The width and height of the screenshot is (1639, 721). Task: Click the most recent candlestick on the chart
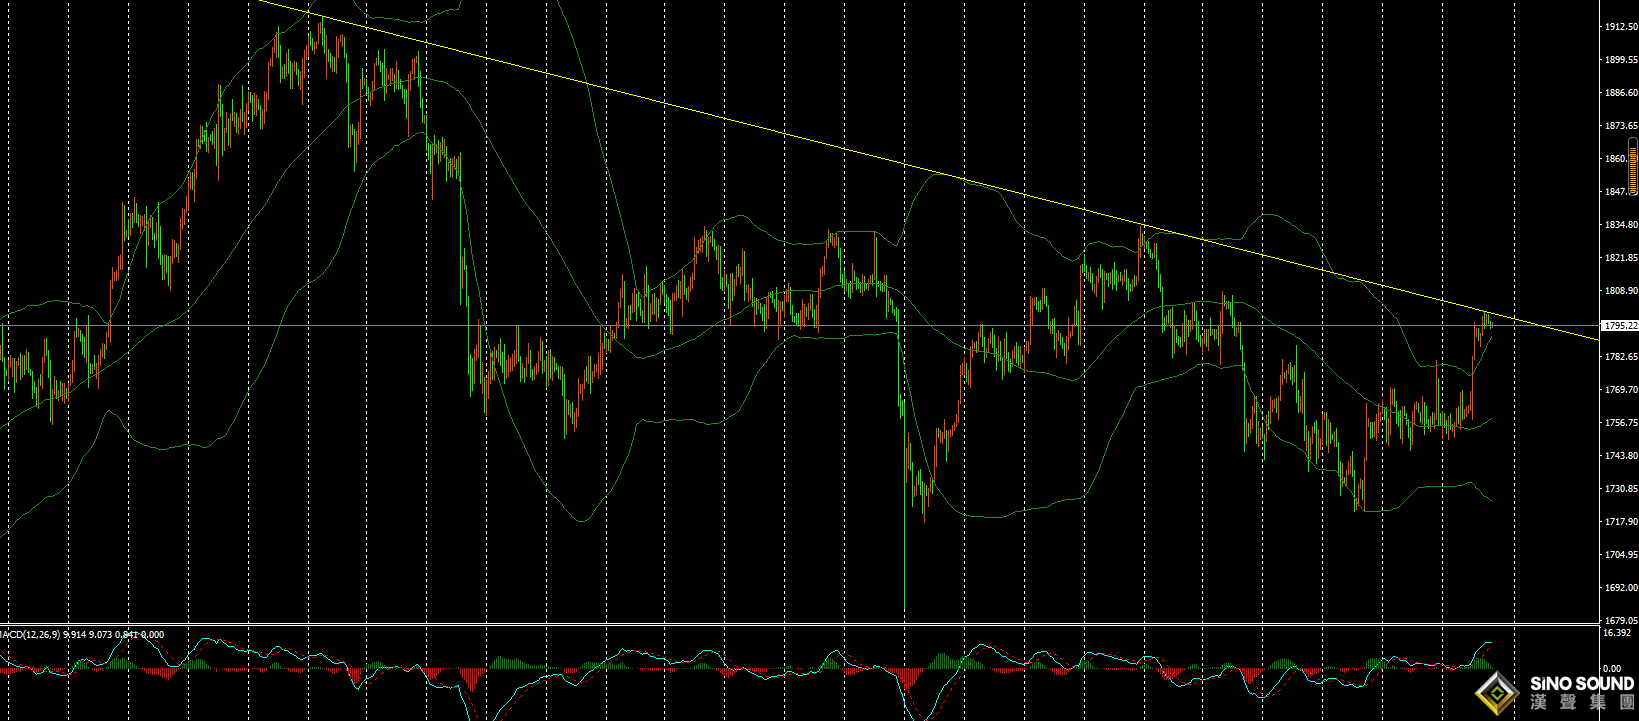pos(1491,322)
